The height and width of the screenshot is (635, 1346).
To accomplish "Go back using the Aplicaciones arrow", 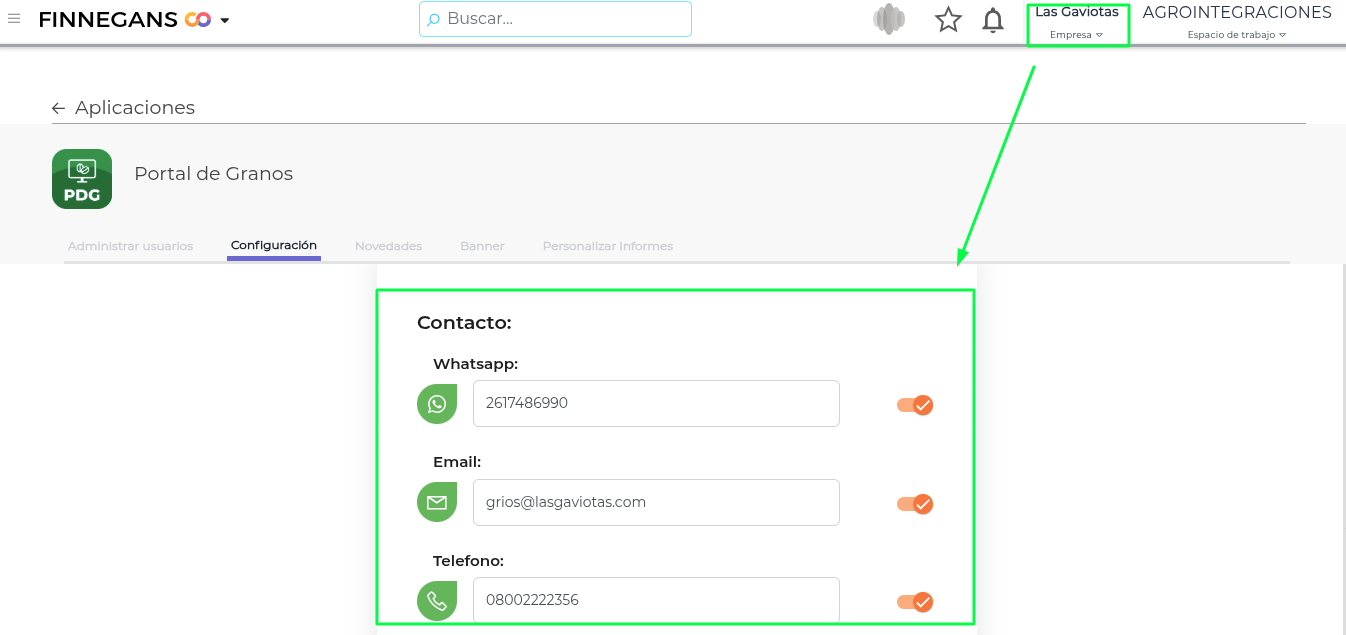I will [59, 108].
